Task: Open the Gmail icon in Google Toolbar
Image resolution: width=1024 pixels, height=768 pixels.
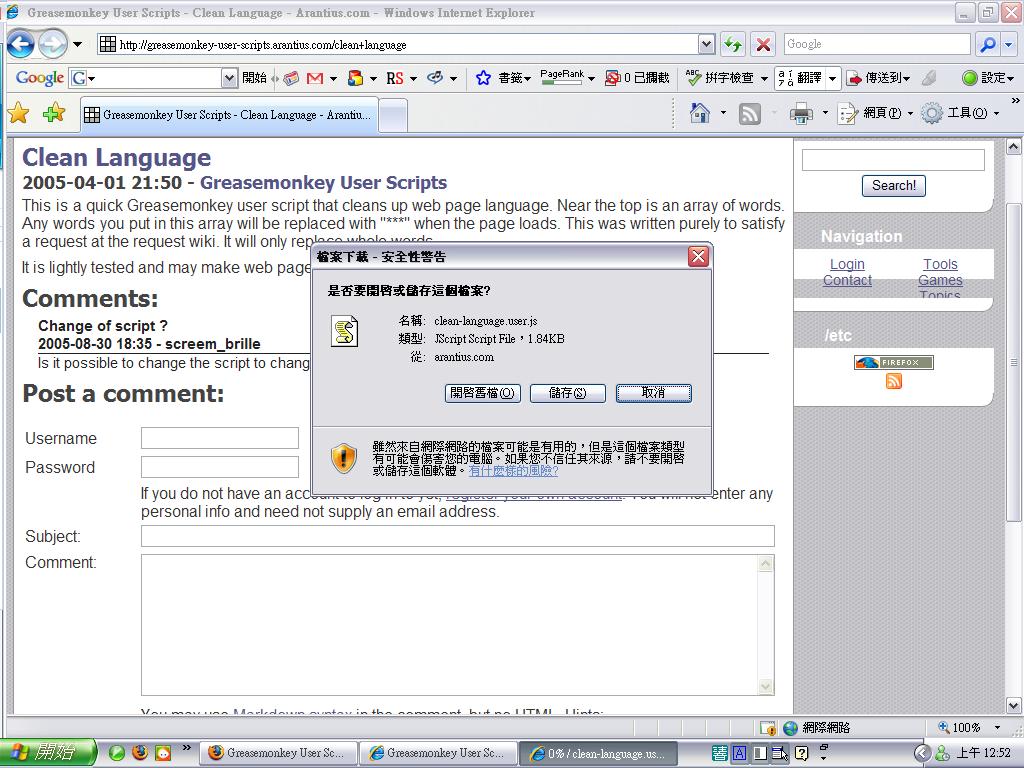Action: click(315, 78)
